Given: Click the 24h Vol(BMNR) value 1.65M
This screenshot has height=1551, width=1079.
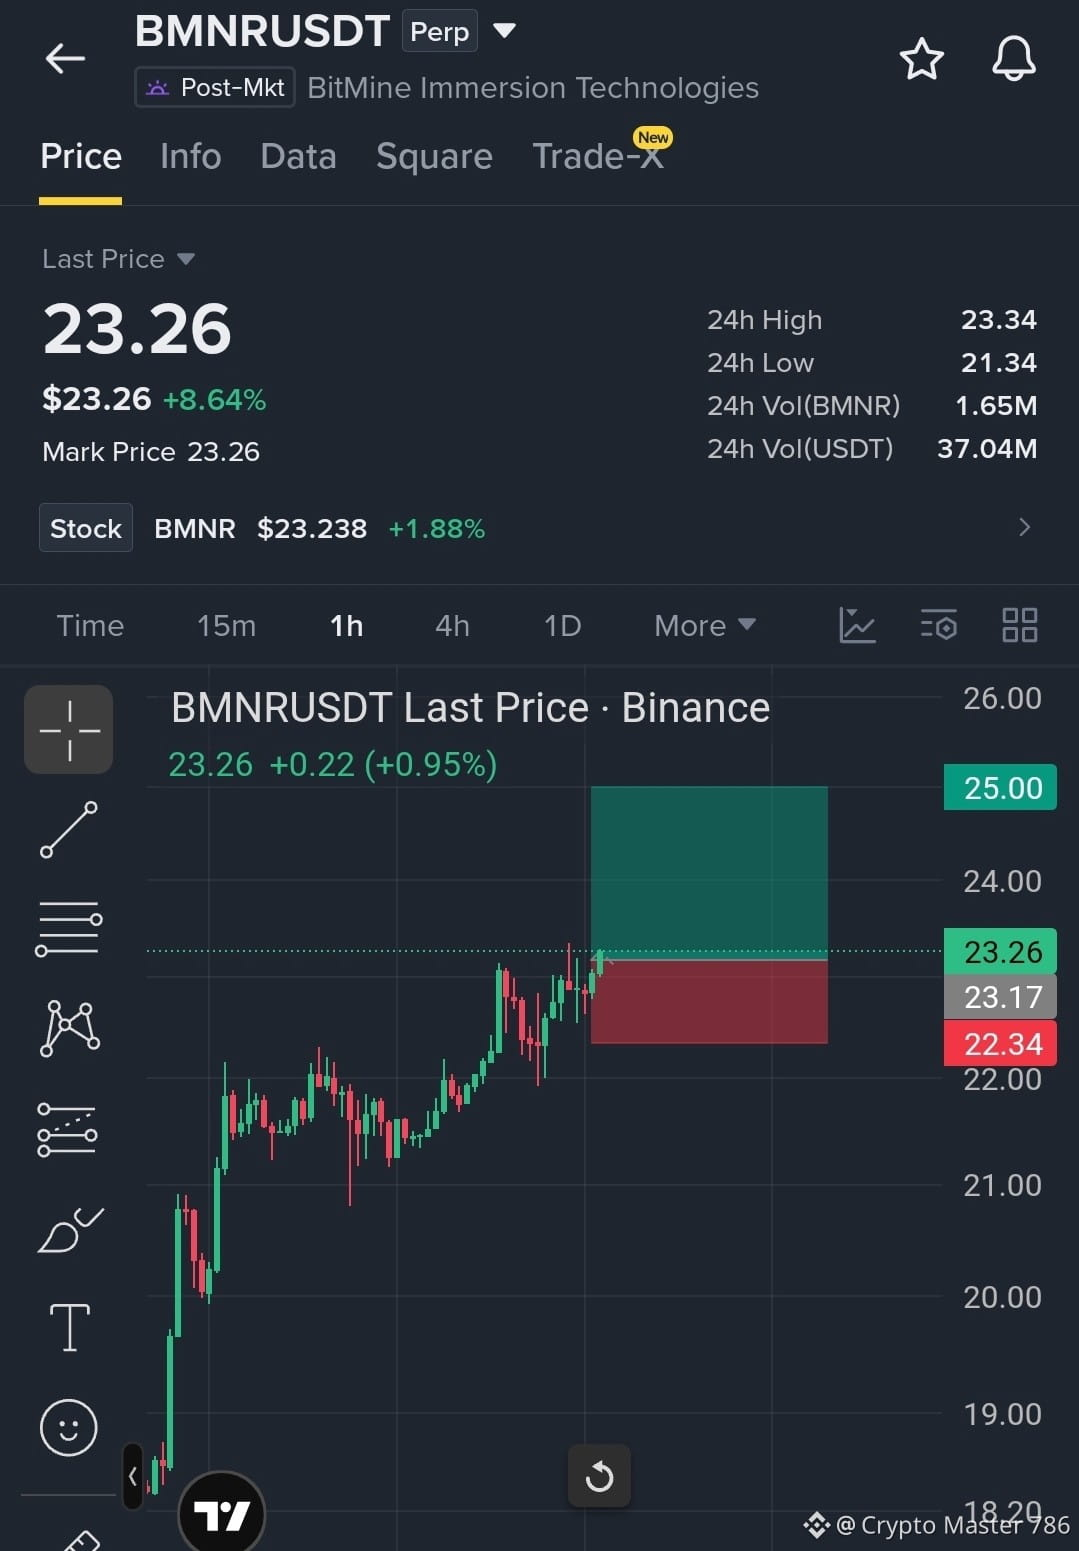Looking at the screenshot, I should point(996,406).
